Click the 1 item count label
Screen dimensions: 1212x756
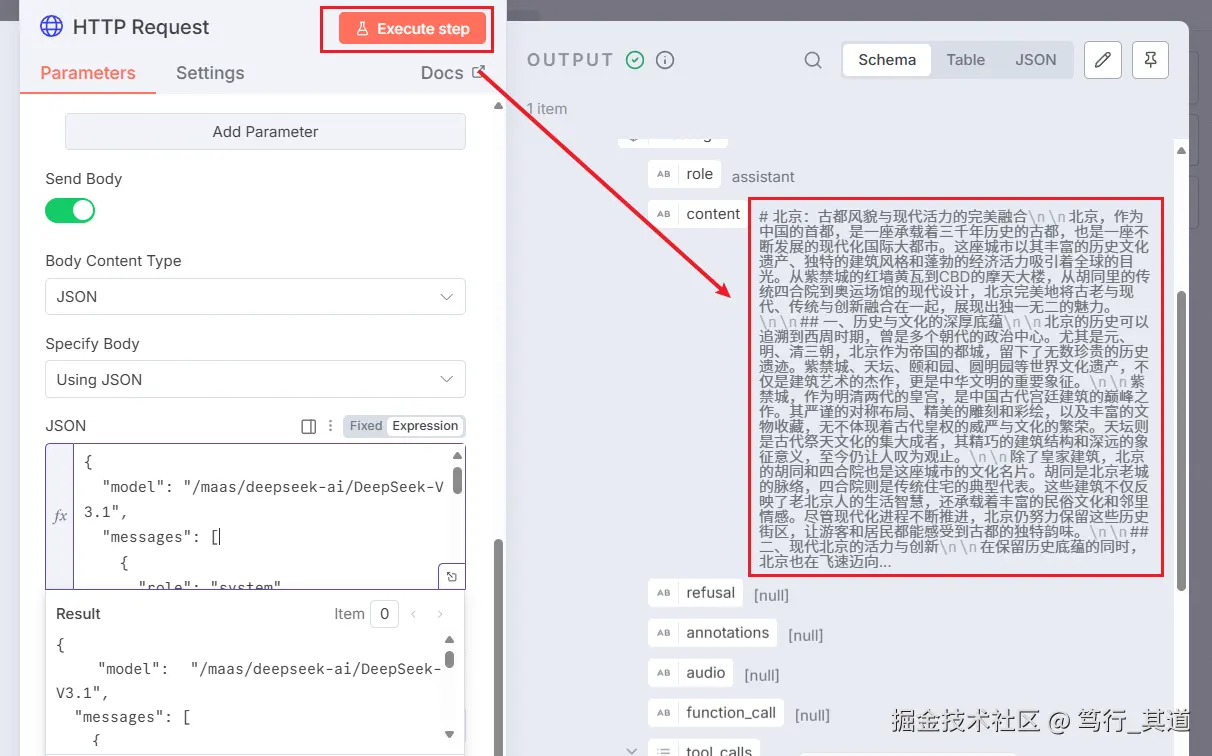tap(546, 108)
